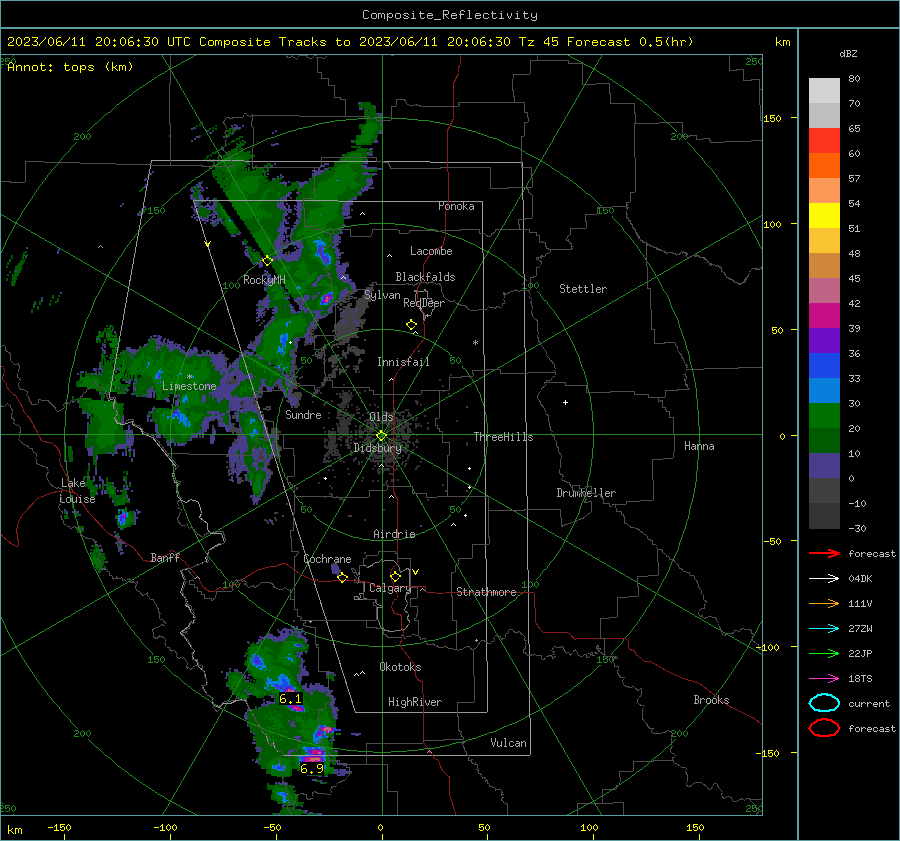Click the Airdrie city label
The width and height of the screenshot is (900, 841).
(x=394, y=534)
